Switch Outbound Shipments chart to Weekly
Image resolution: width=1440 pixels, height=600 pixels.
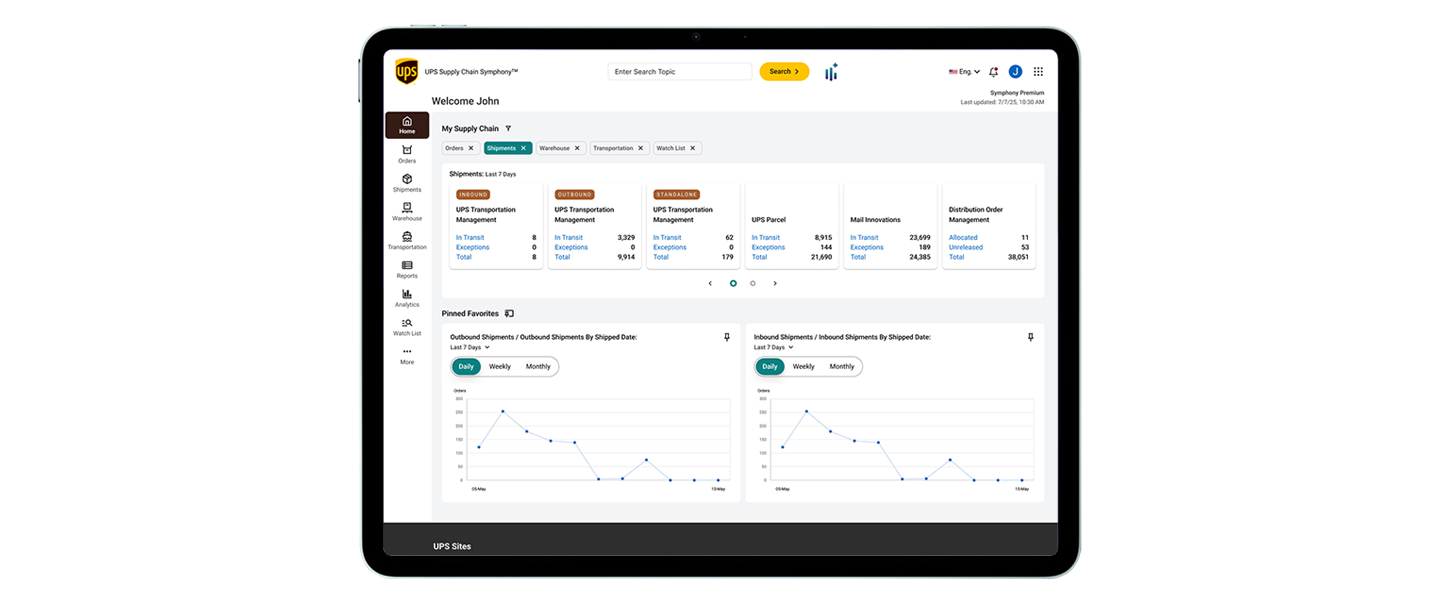coord(500,366)
